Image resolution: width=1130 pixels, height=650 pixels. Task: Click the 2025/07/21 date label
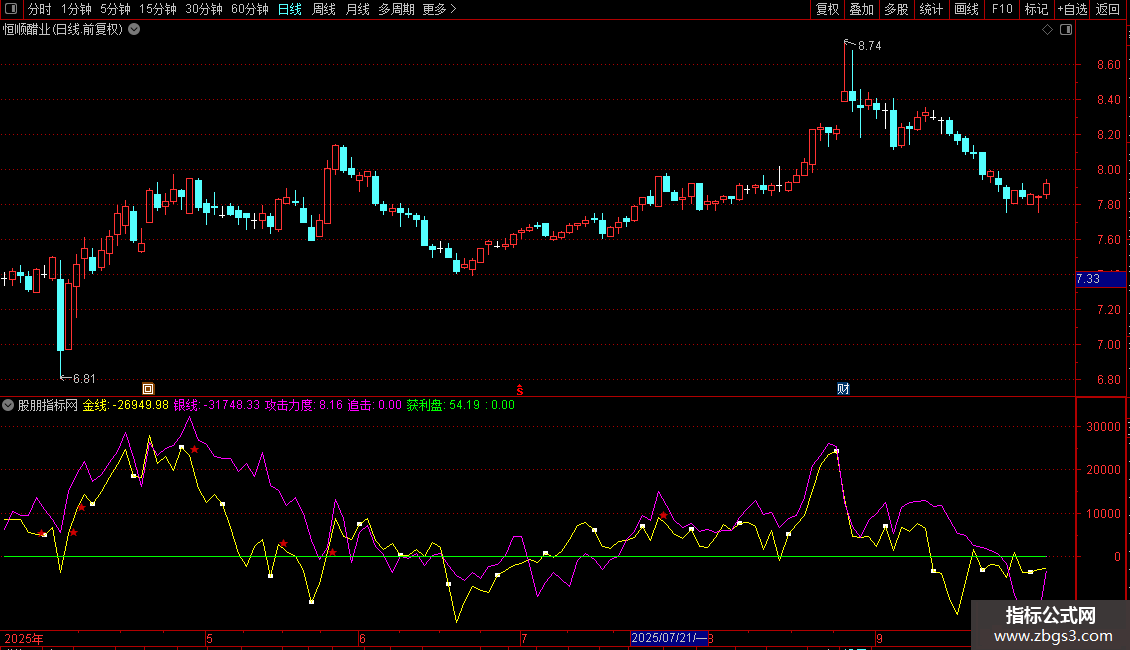pos(669,638)
